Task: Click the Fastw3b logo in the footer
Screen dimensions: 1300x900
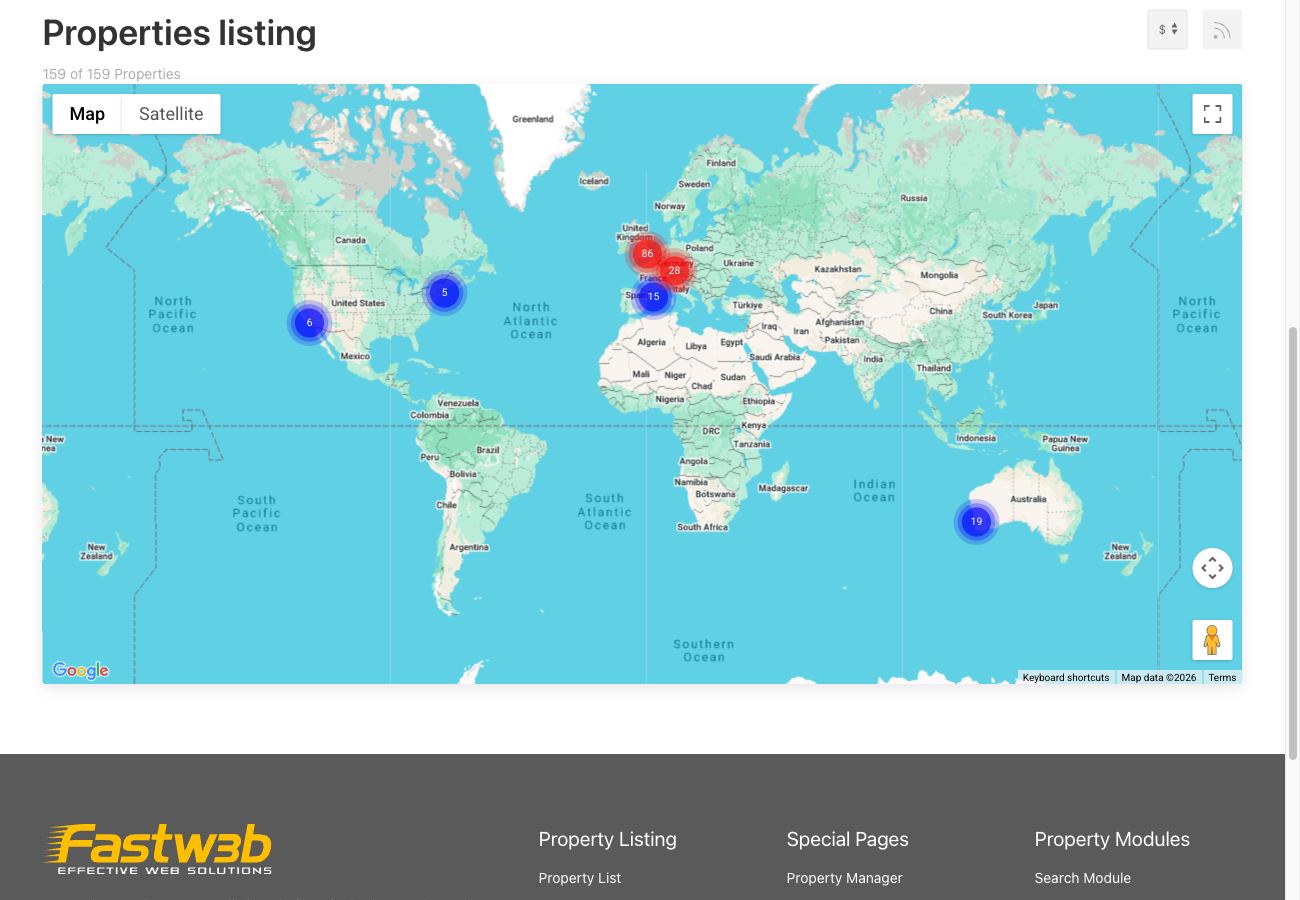Action: (158, 845)
